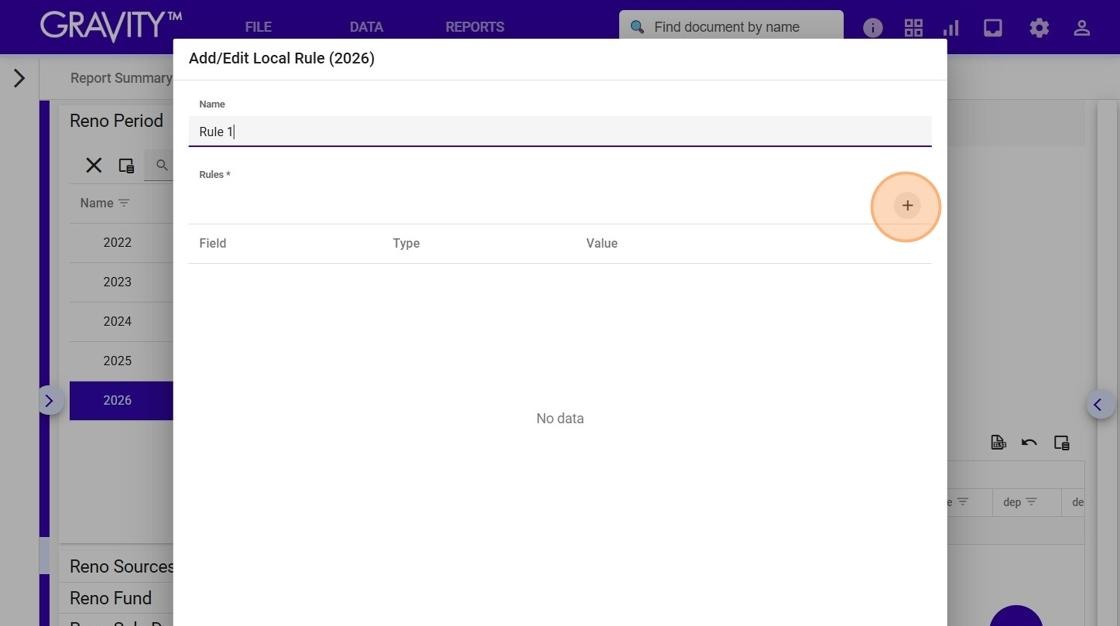The width and height of the screenshot is (1120, 626).
Task: Open the REPORTS menu
Action: click(x=475, y=27)
